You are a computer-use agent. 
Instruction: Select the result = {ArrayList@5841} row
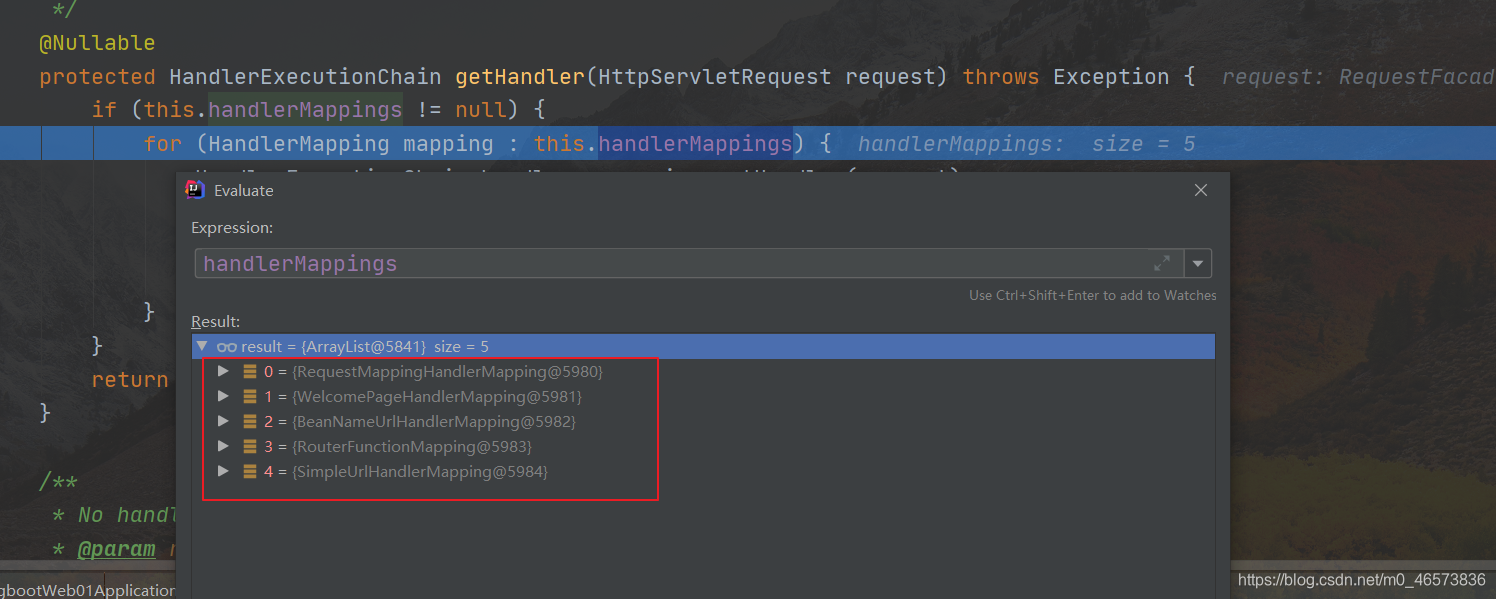click(703, 346)
